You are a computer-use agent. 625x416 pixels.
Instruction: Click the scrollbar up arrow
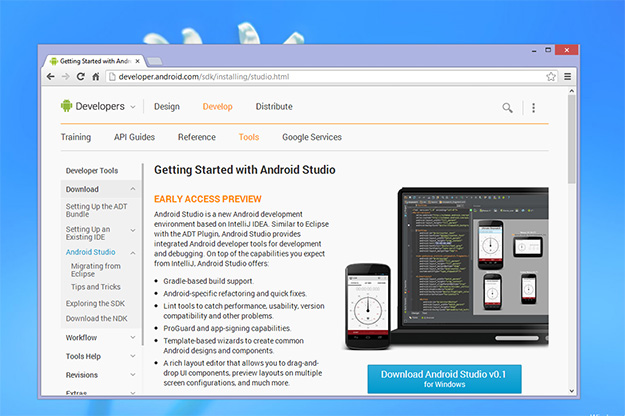coord(572,91)
